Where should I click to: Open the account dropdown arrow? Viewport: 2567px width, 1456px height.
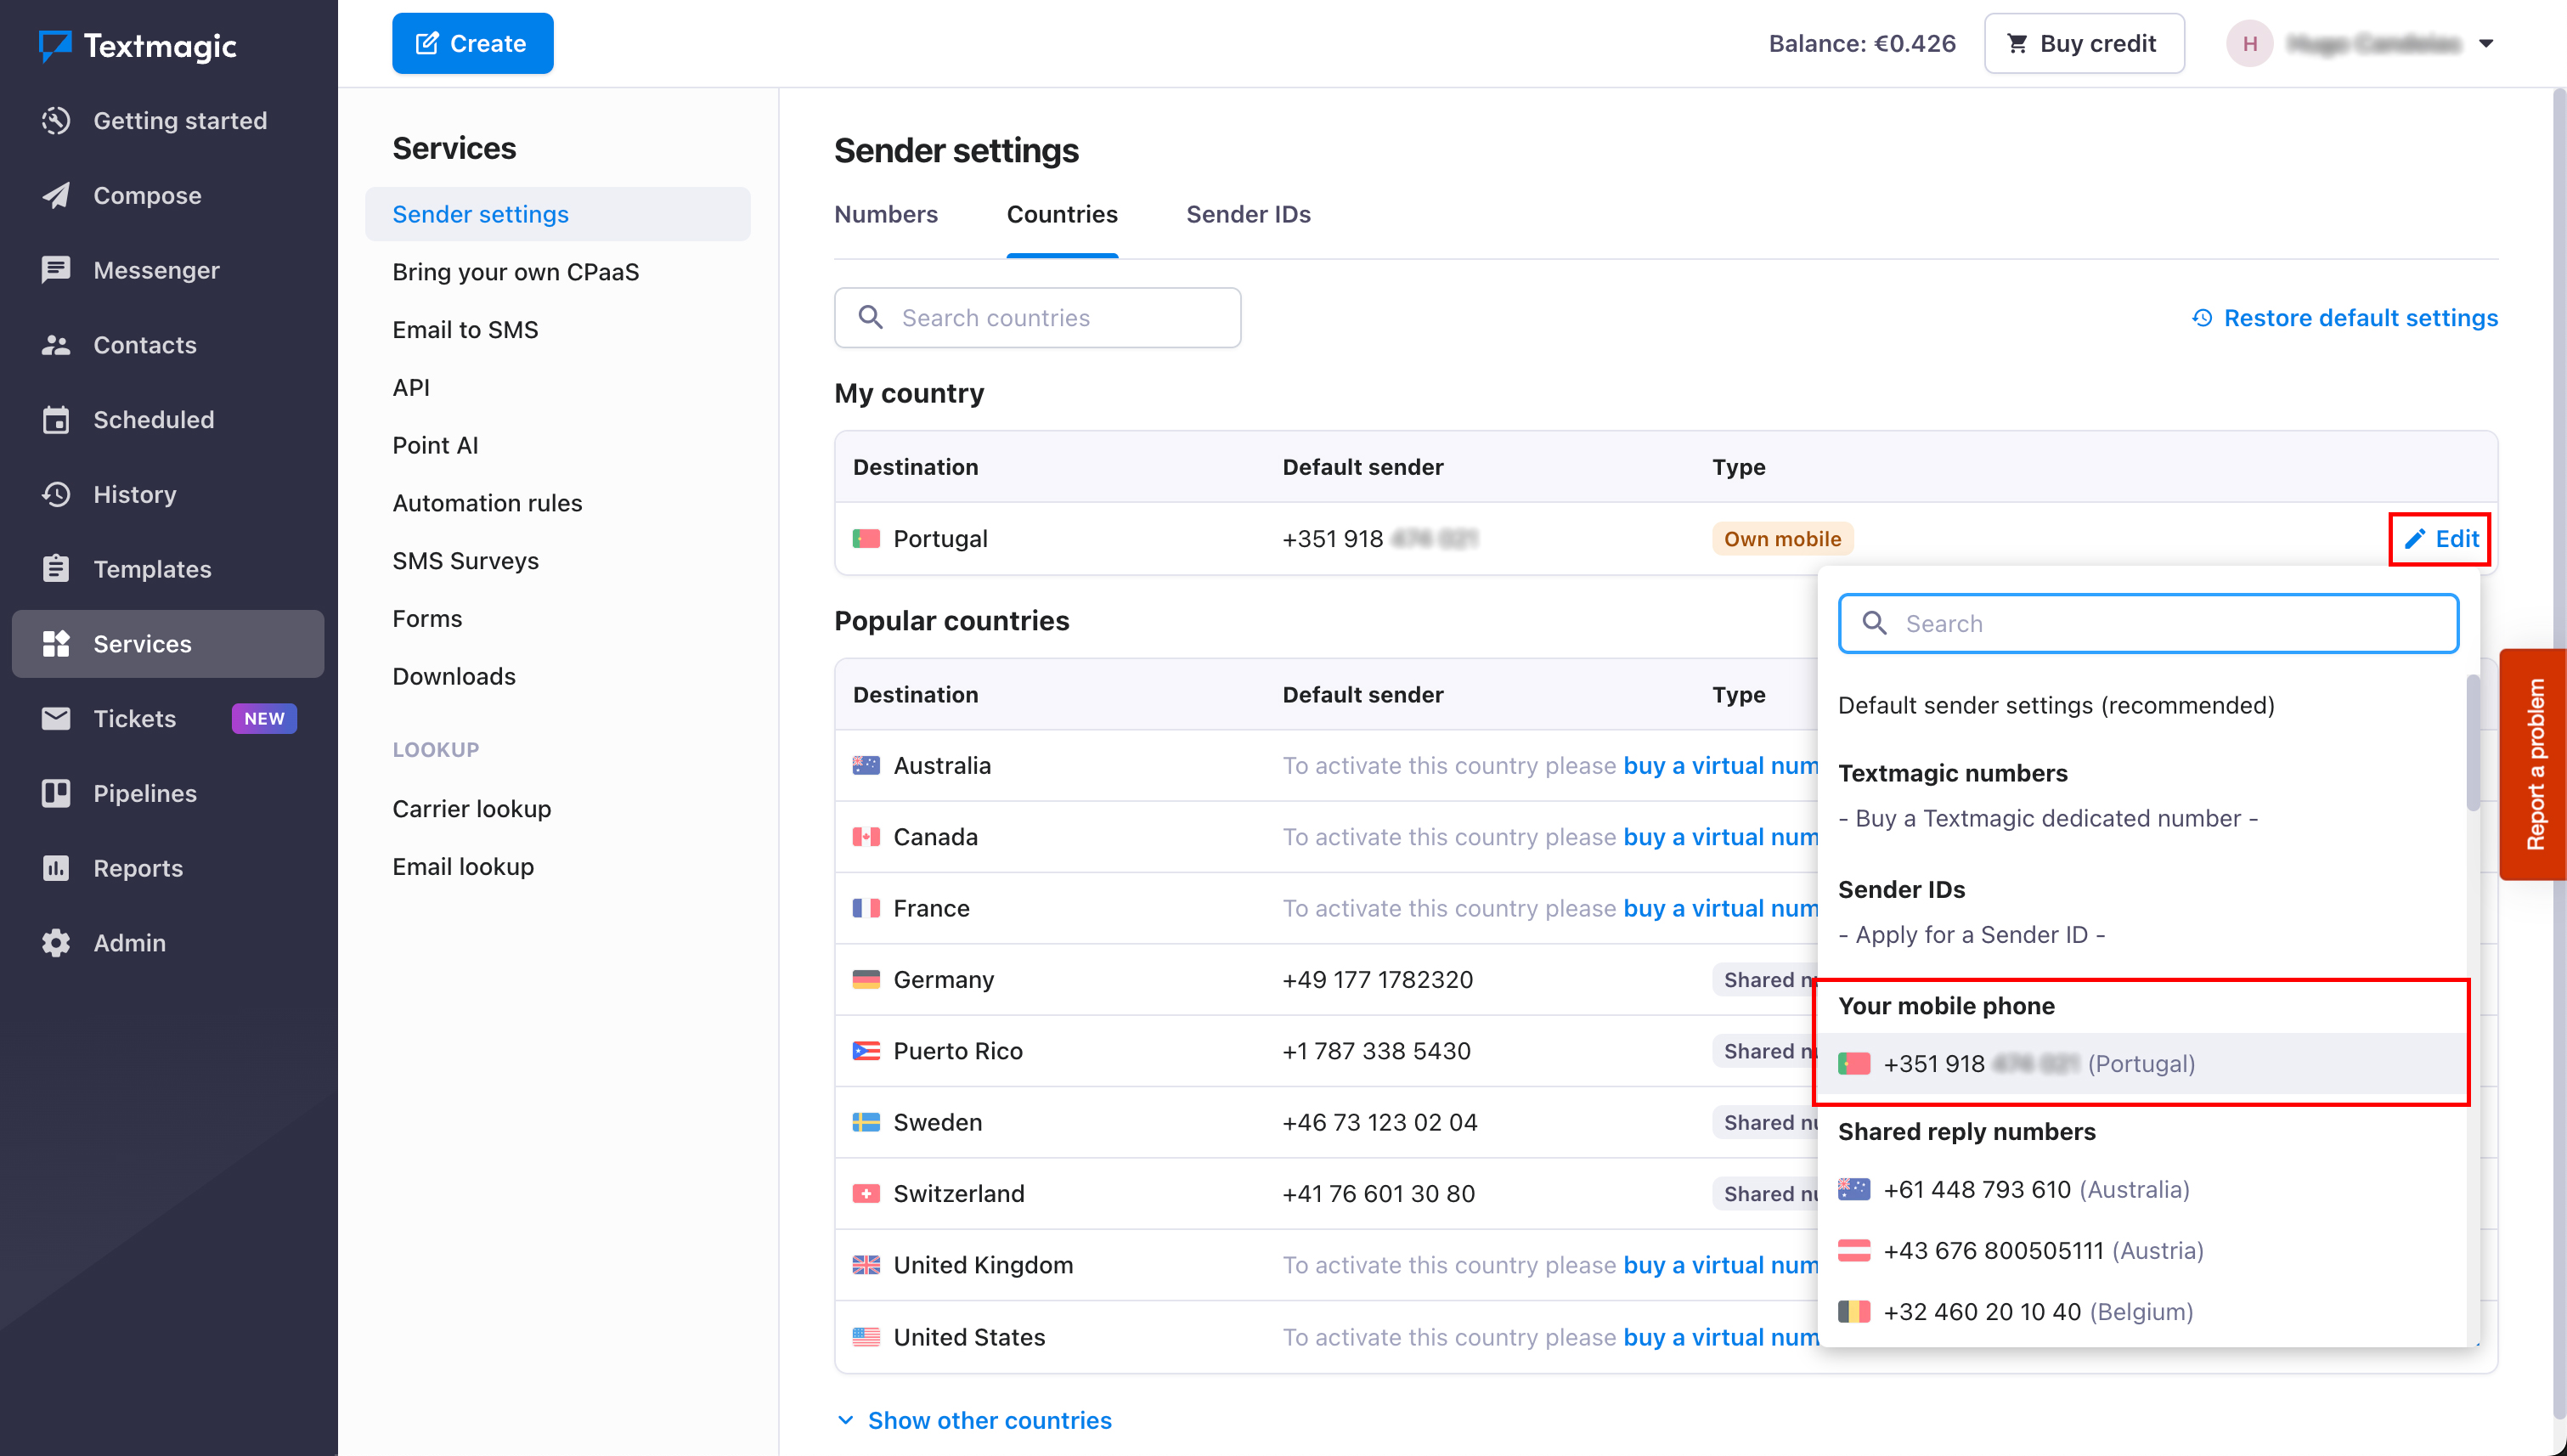tap(2486, 43)
